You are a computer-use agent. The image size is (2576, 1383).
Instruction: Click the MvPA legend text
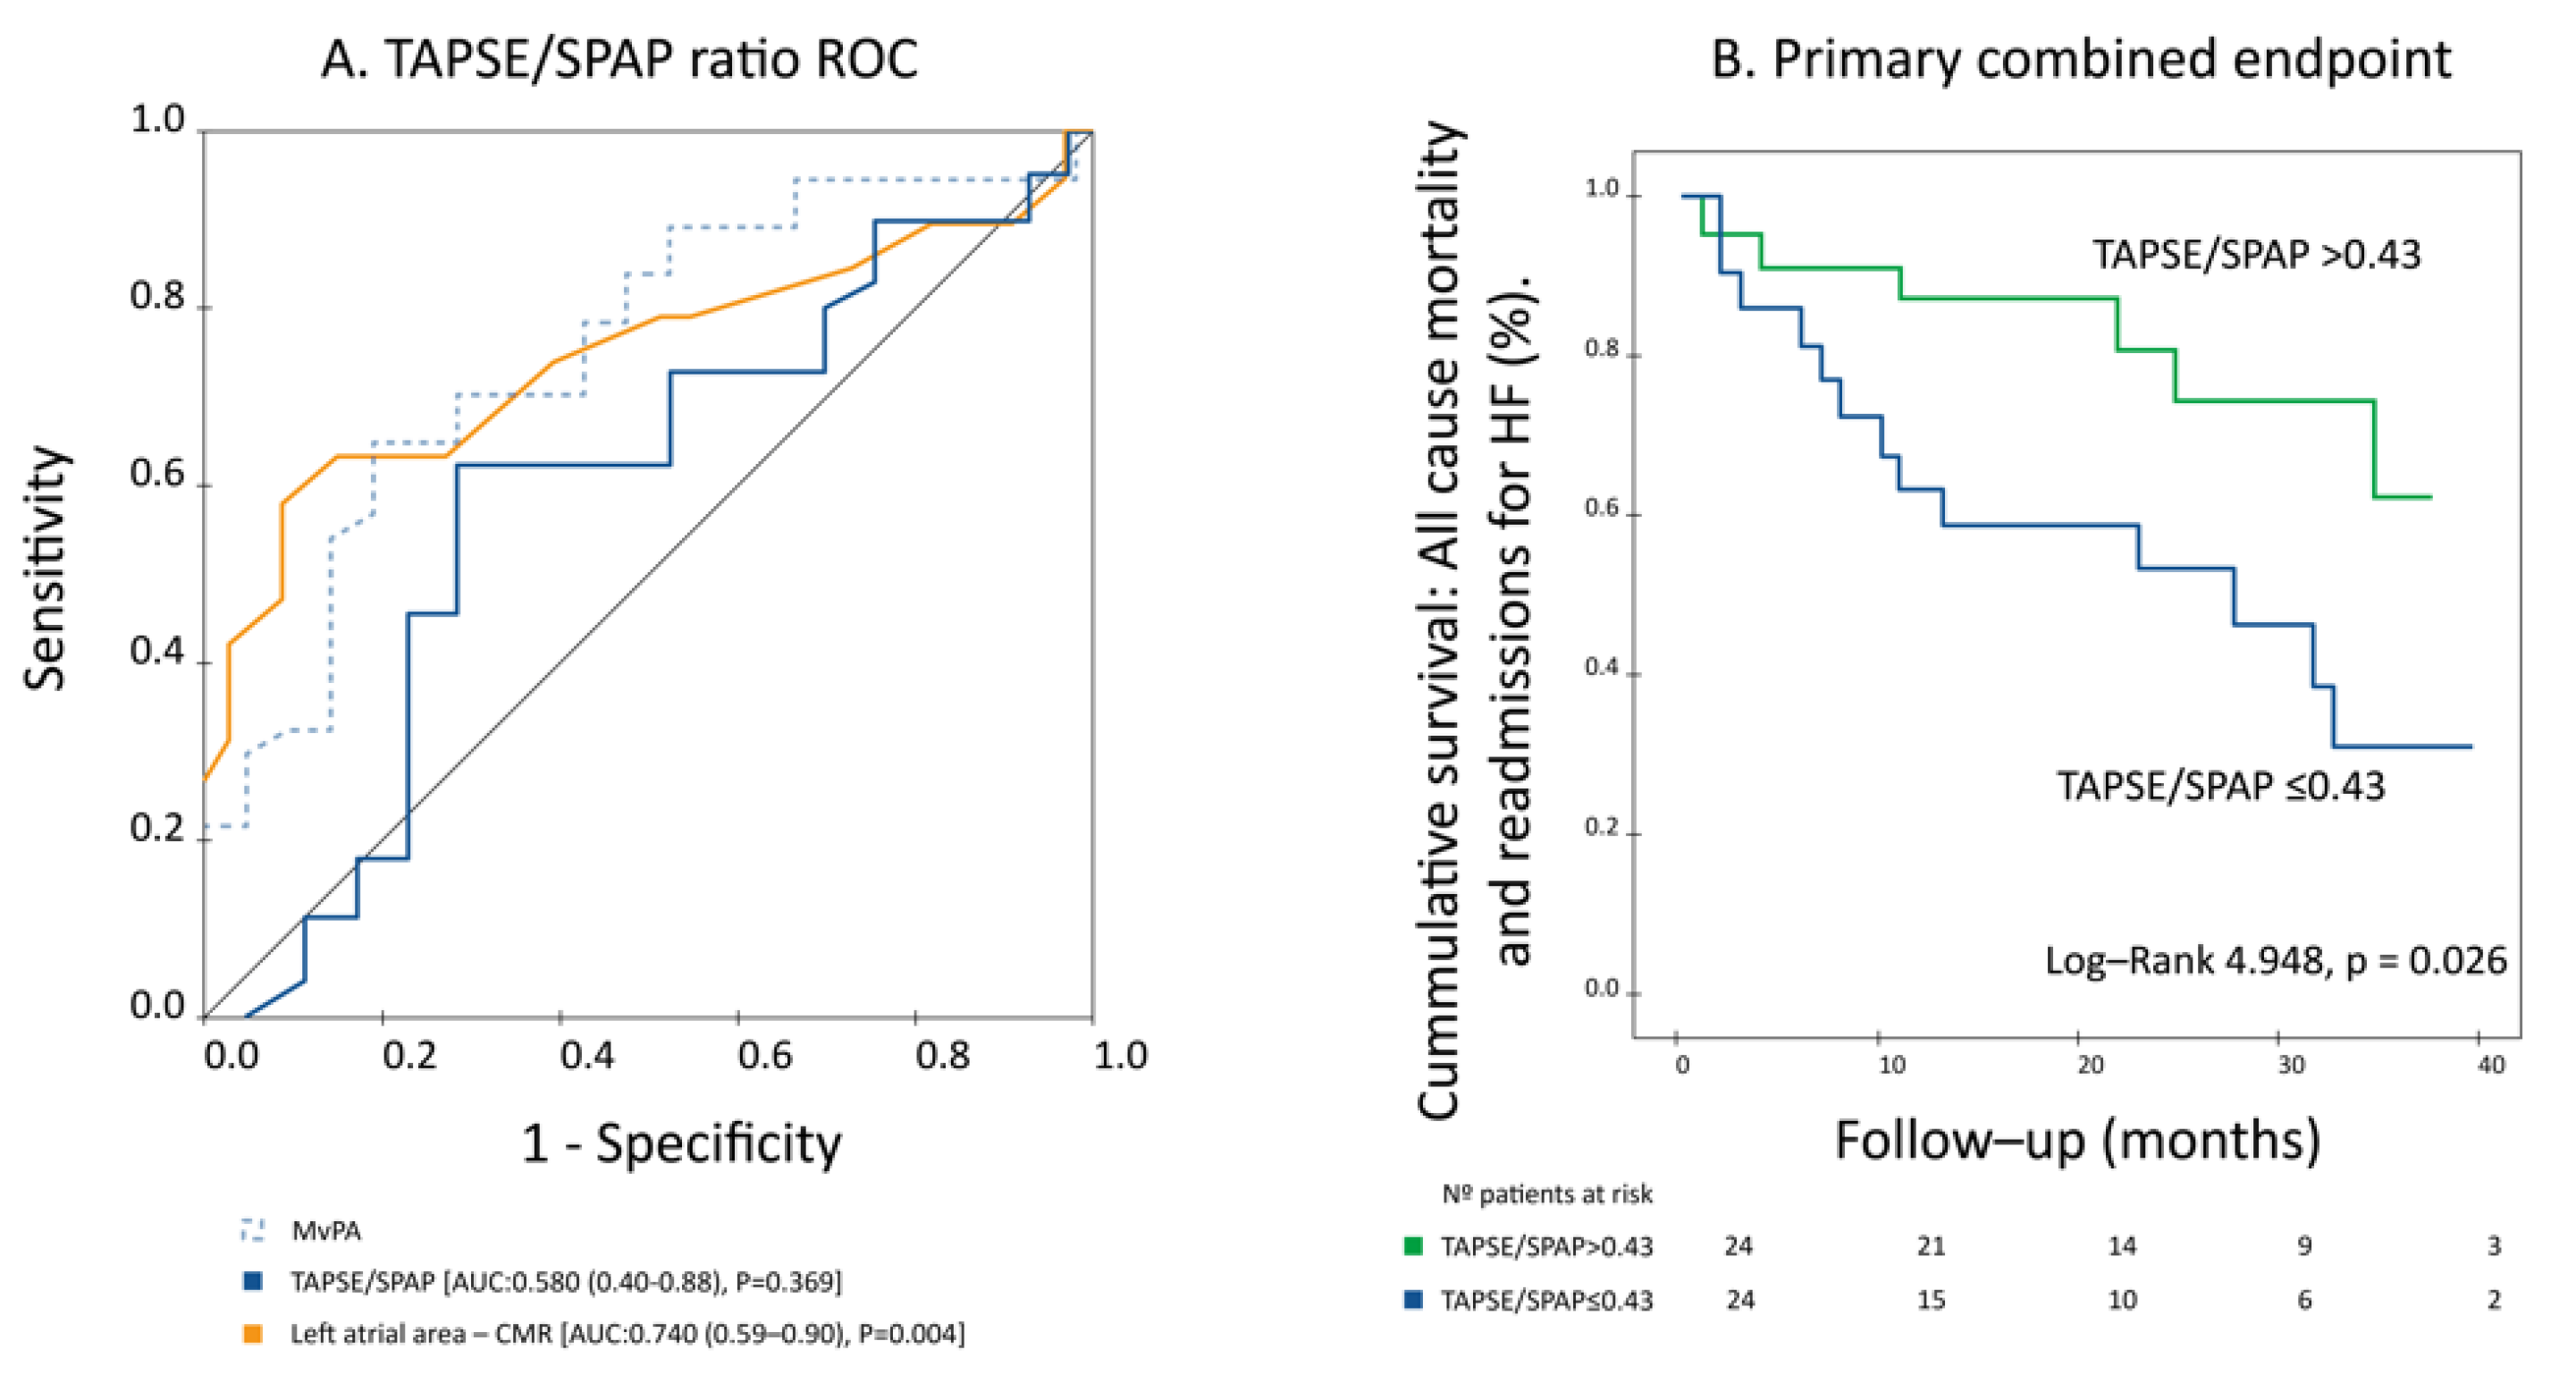pos(326,1230)
